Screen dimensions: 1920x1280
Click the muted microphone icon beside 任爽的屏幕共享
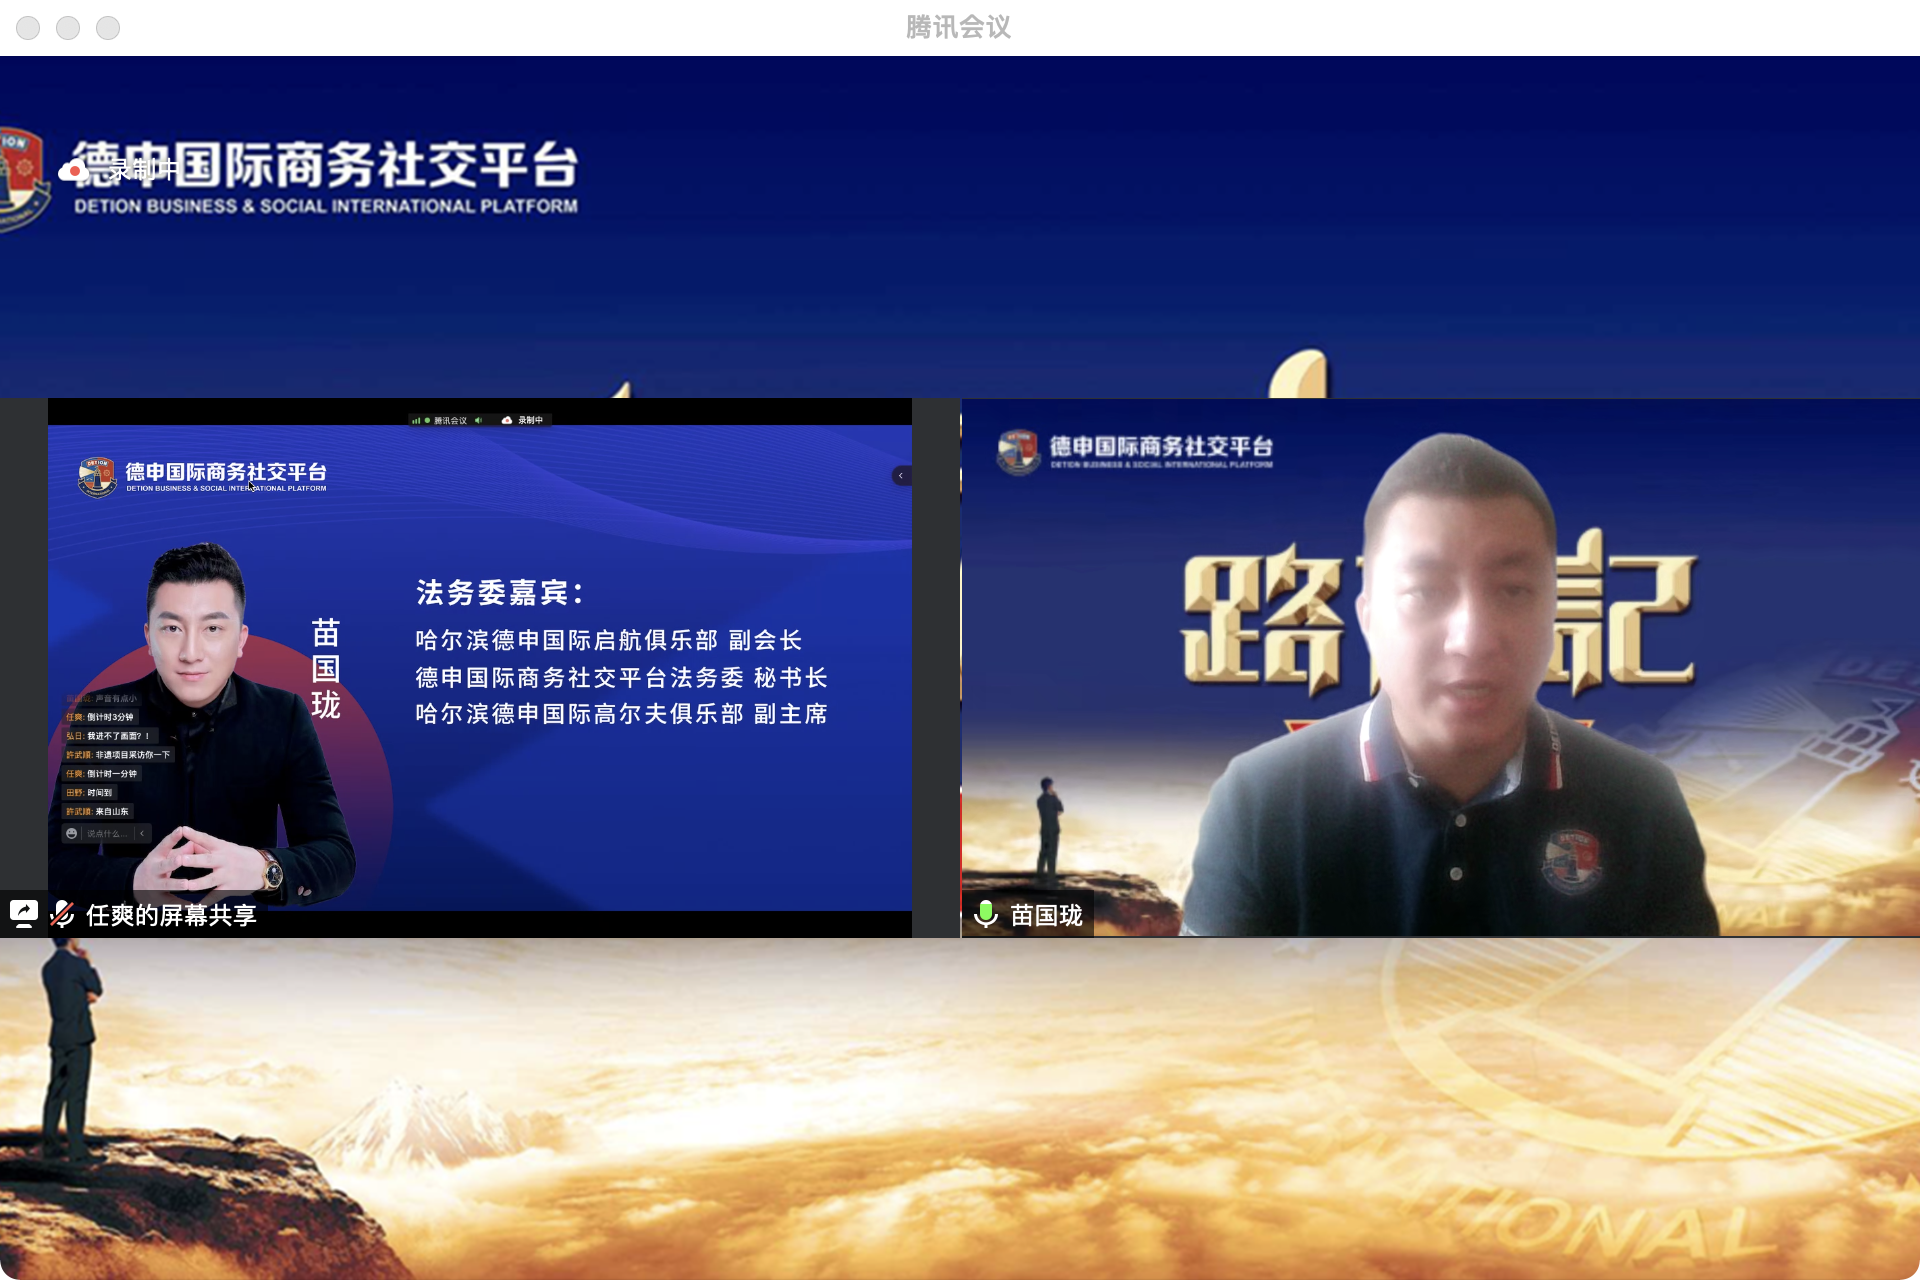coord(62,914)
